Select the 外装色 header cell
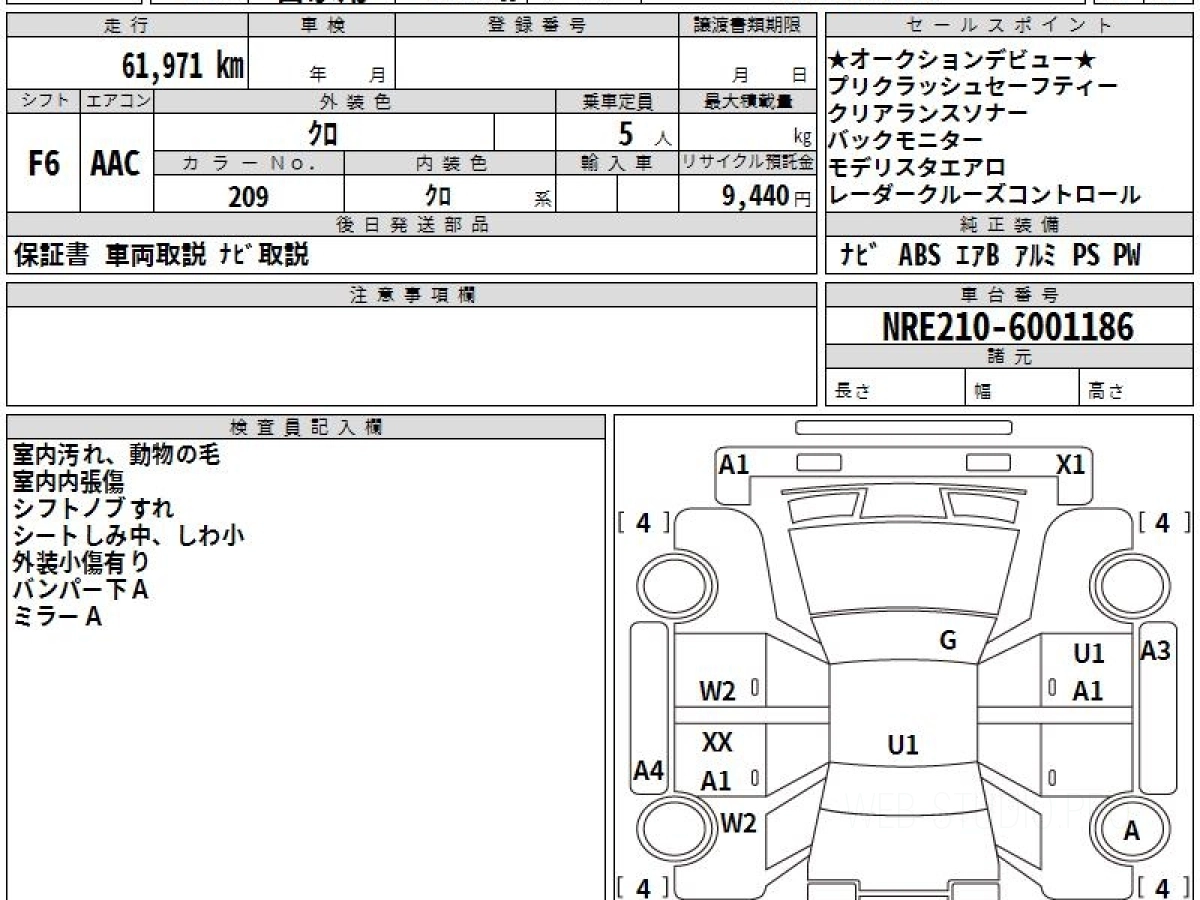Screen dimensions: 1200x900 tap(355, 101)
